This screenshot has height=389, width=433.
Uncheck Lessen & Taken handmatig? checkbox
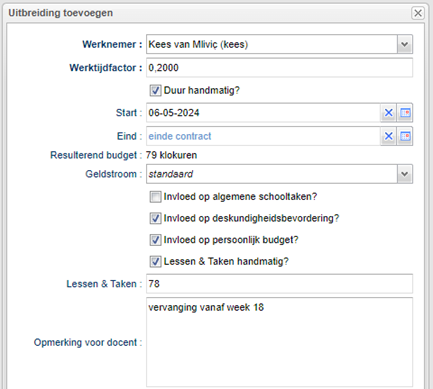[155, 262]
